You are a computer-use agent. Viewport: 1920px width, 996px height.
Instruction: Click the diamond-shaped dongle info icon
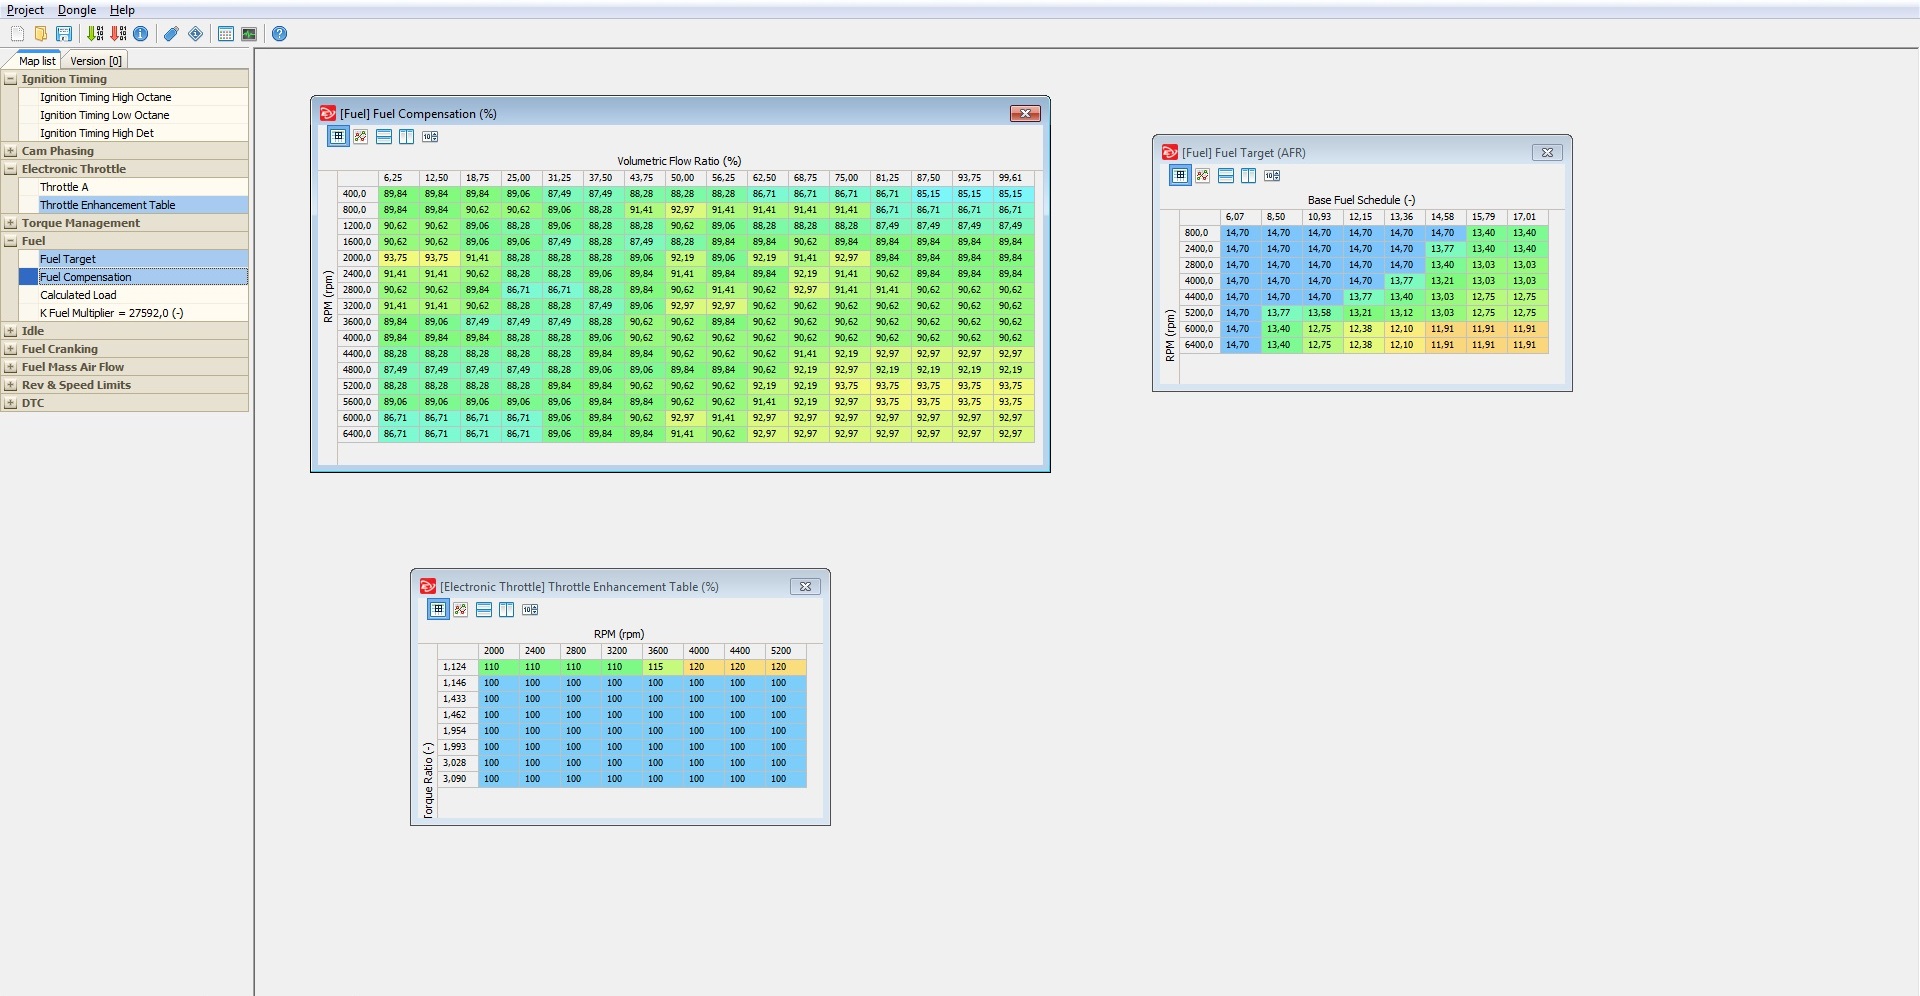tap(195, 34)
